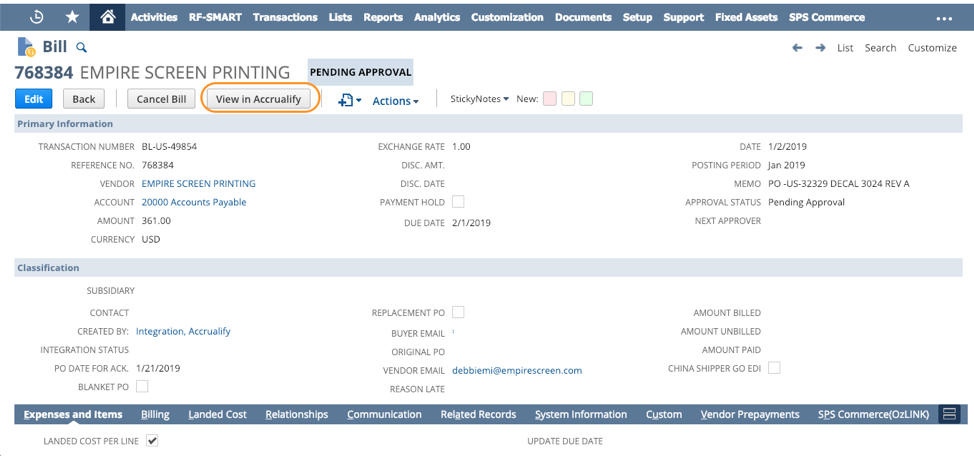Open the Support menu
974x456 pixels.
(x=683, y=17)
